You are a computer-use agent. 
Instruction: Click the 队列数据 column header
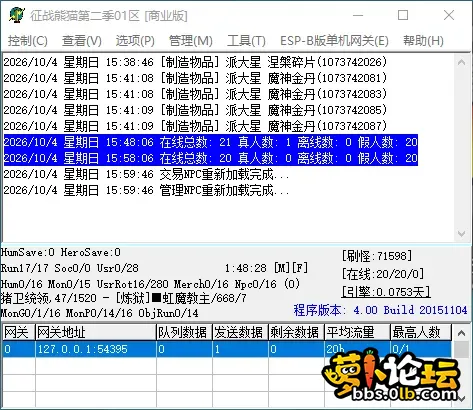click(x=184, y=332)
